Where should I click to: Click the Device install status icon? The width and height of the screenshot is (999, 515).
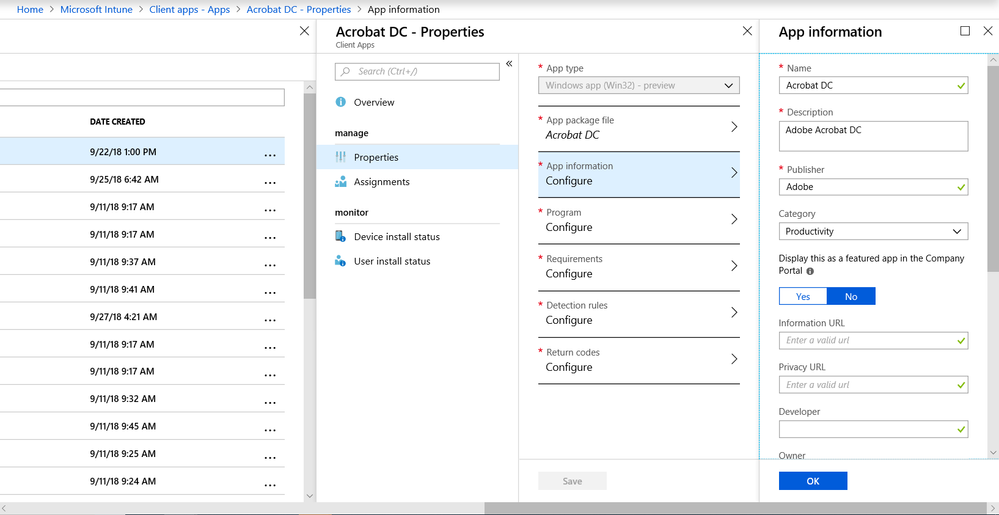(x=341, y=236)
